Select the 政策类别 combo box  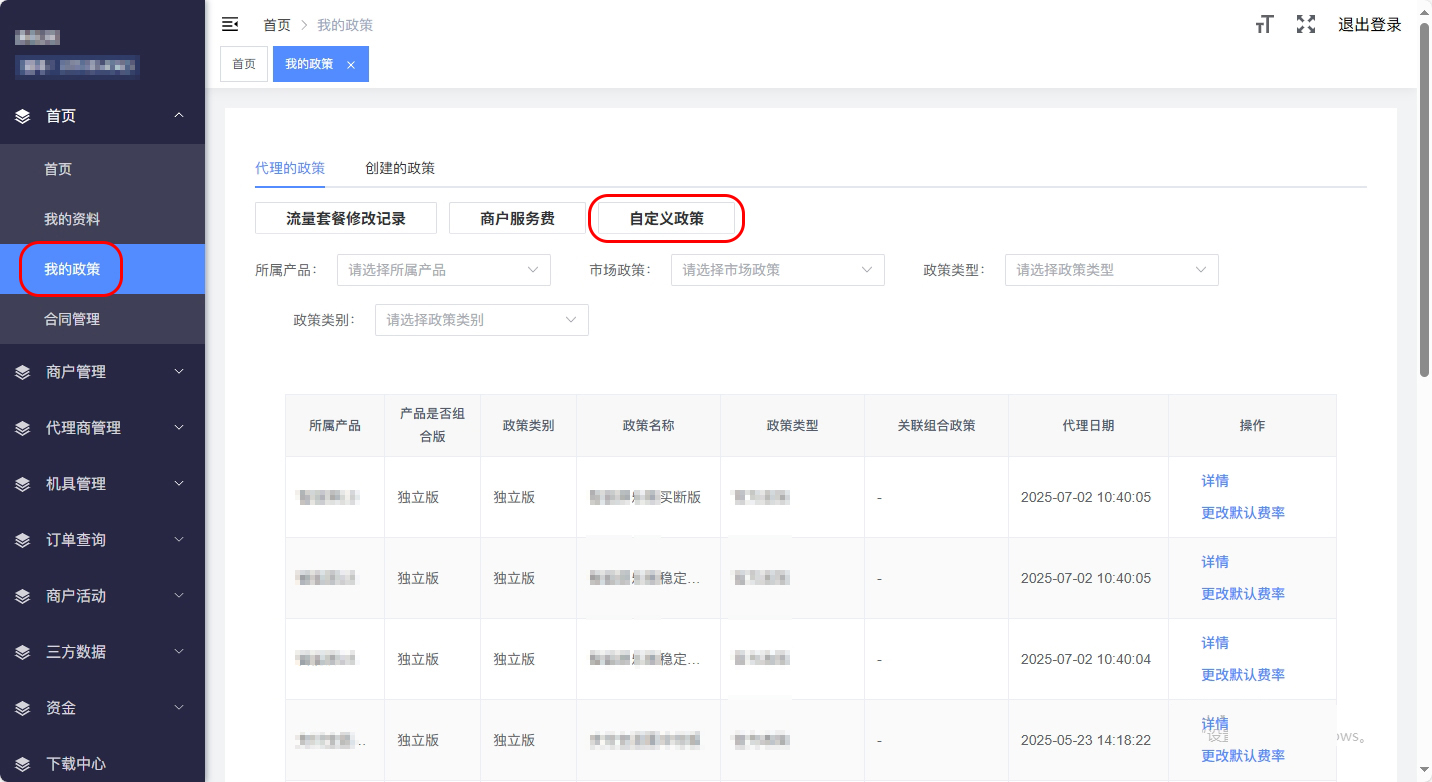click(x=481, y=320)
